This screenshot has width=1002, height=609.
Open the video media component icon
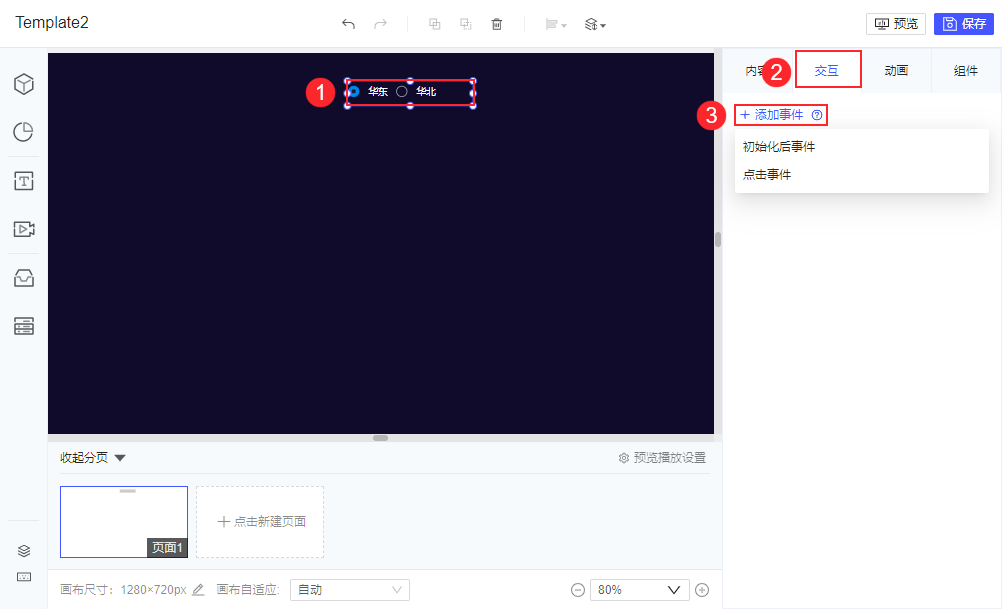[x=24, y=229]
